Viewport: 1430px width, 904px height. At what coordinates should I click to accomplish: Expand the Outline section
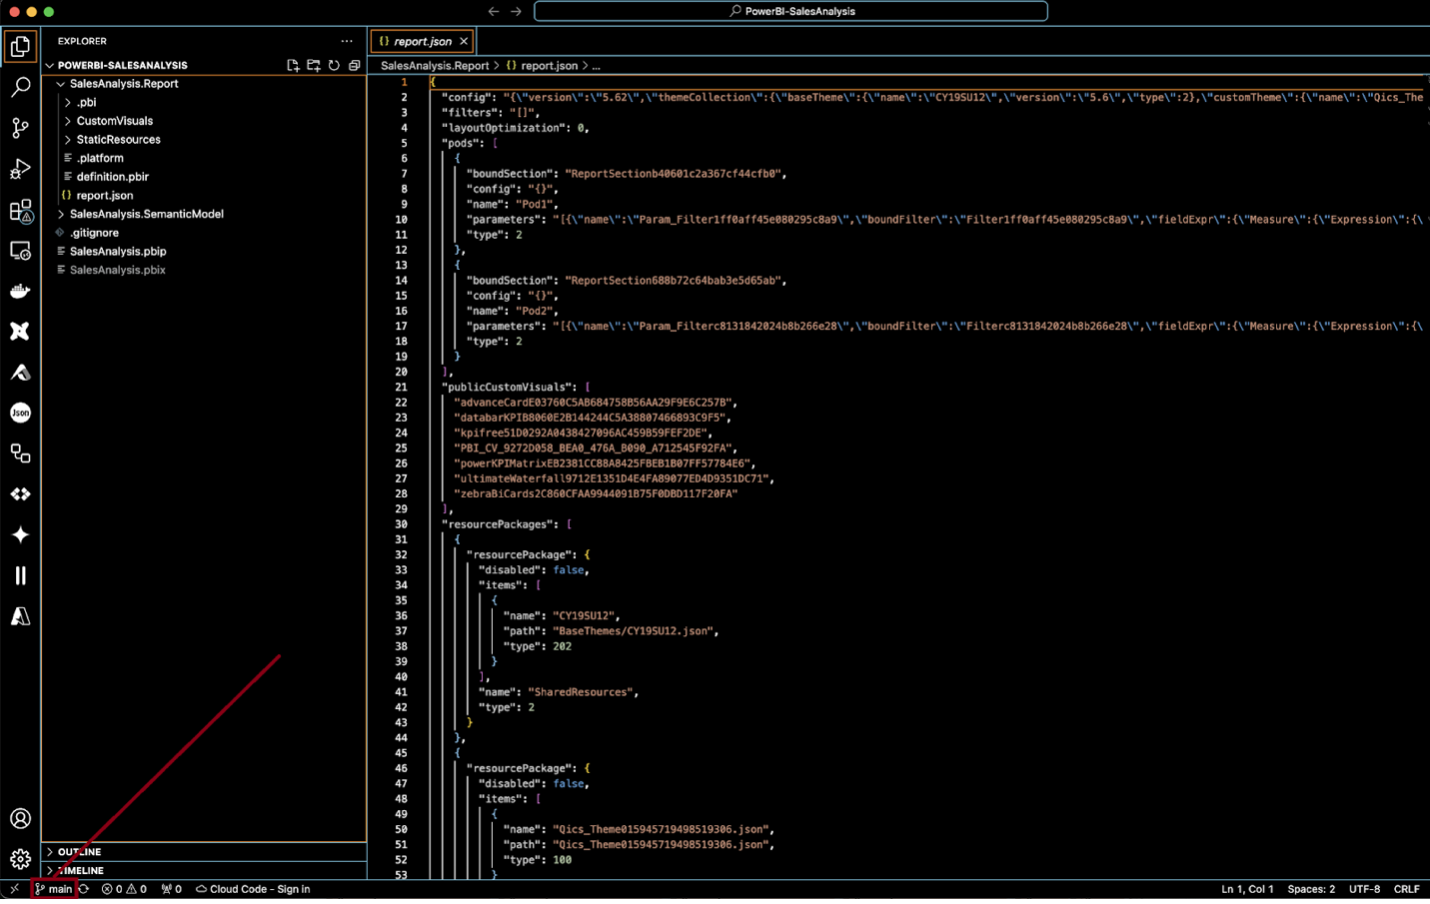79,852
